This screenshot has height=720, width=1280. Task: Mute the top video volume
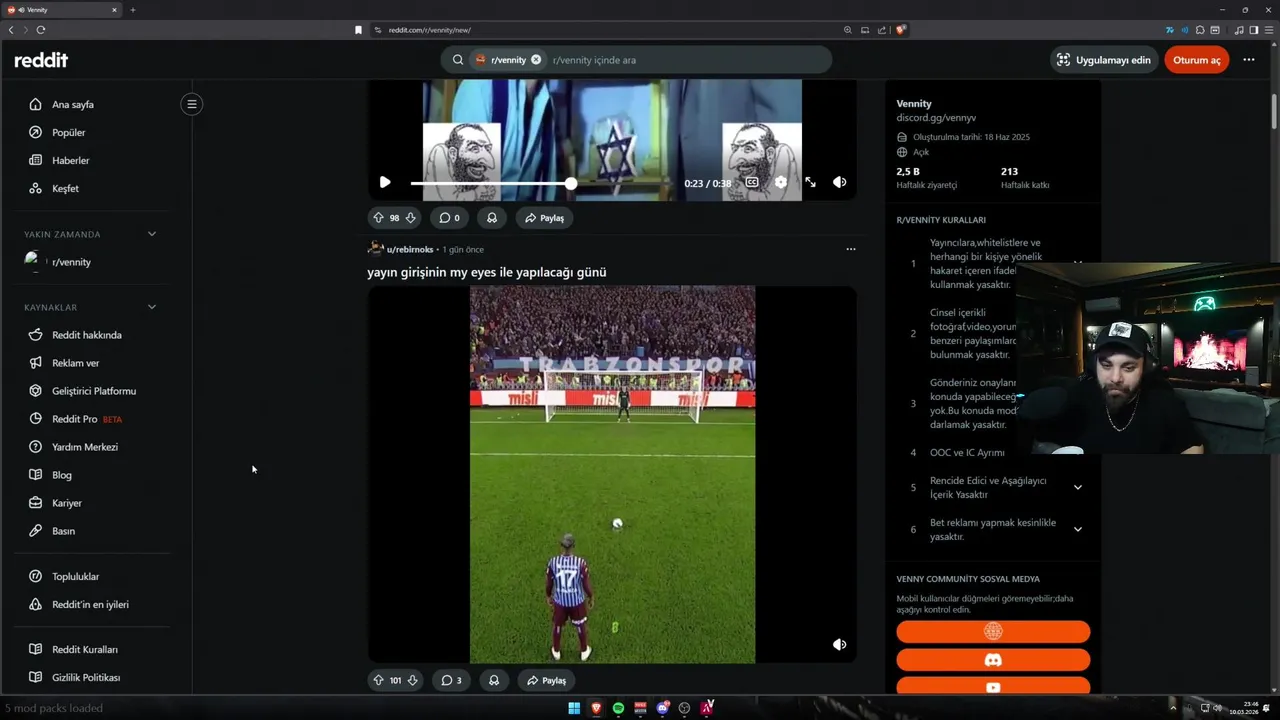tap(840, 182)
